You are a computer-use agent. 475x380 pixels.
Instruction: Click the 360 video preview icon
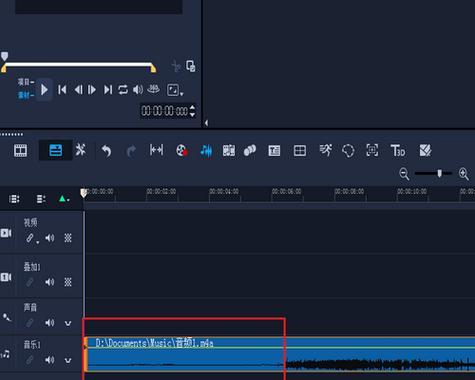point(153,89)
